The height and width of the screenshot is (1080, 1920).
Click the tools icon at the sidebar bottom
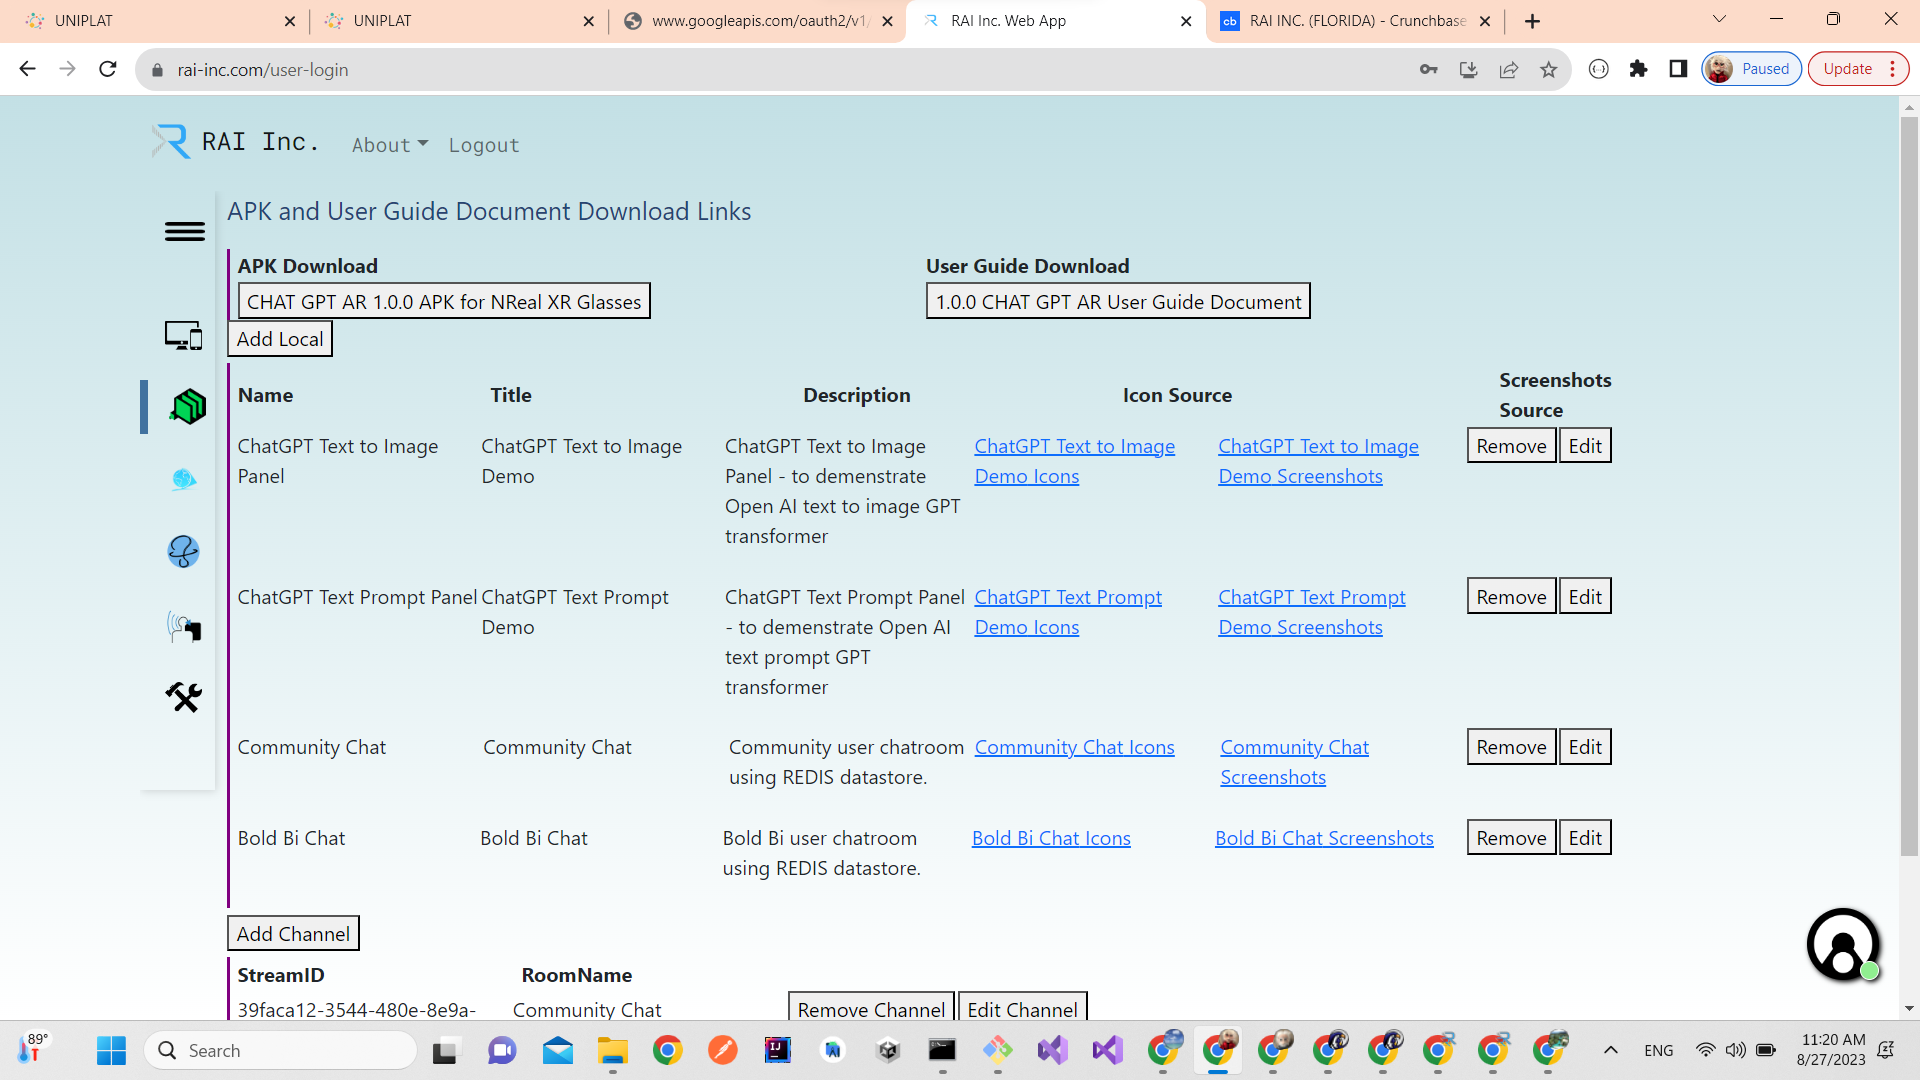point(183,697)
